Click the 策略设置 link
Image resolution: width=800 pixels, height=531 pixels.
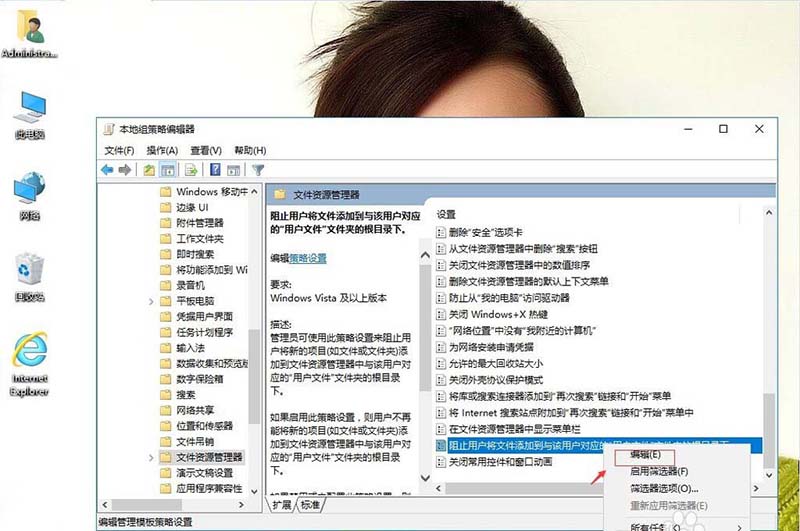click(308, 259)
